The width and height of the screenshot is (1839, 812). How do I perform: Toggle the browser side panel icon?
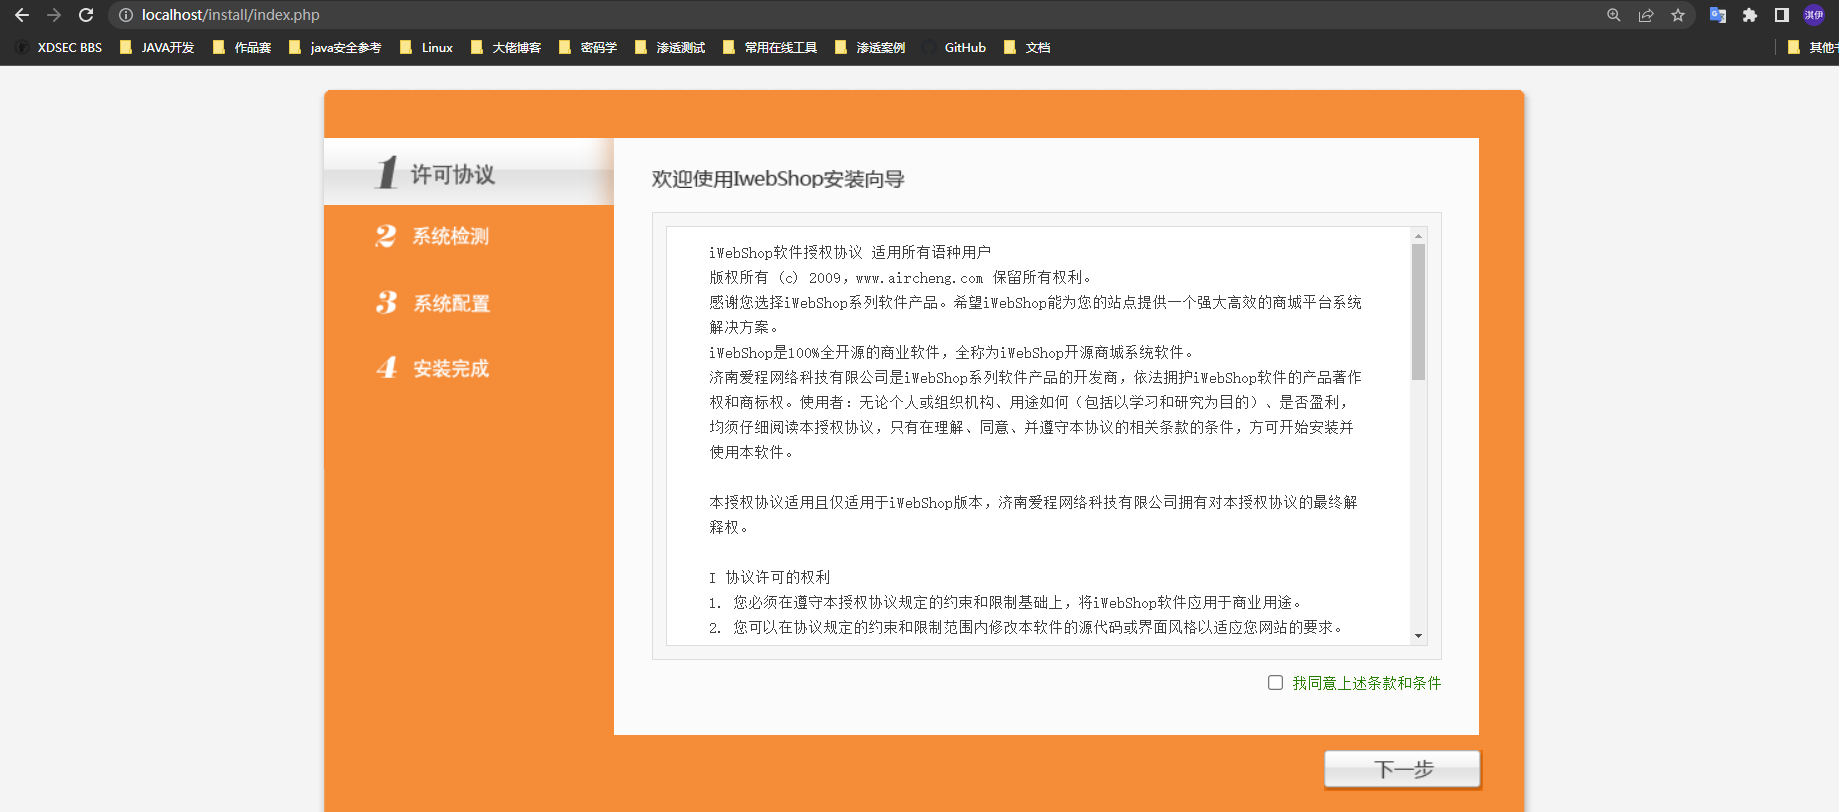1781,15
